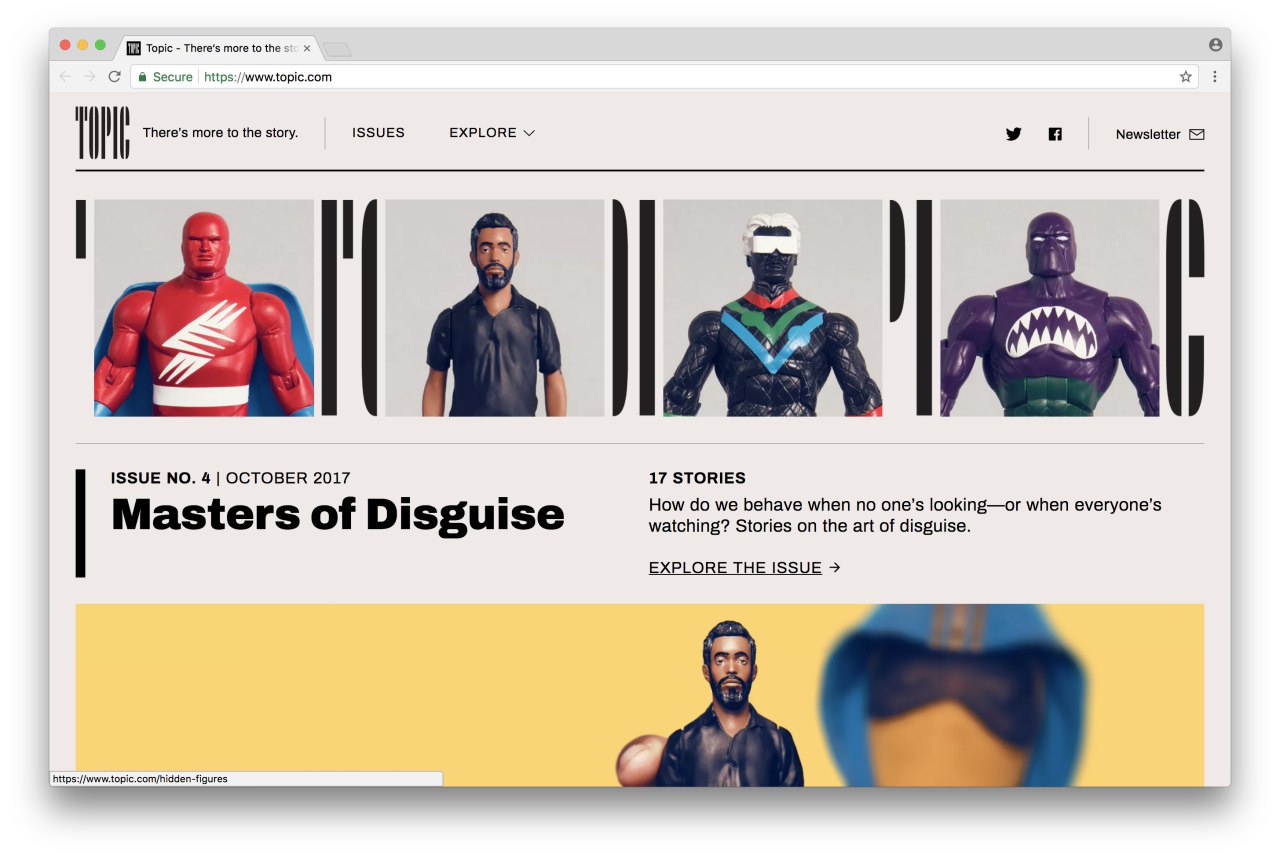
Task: Bookmark this page with star icon
Action: tap(1186, 77)
